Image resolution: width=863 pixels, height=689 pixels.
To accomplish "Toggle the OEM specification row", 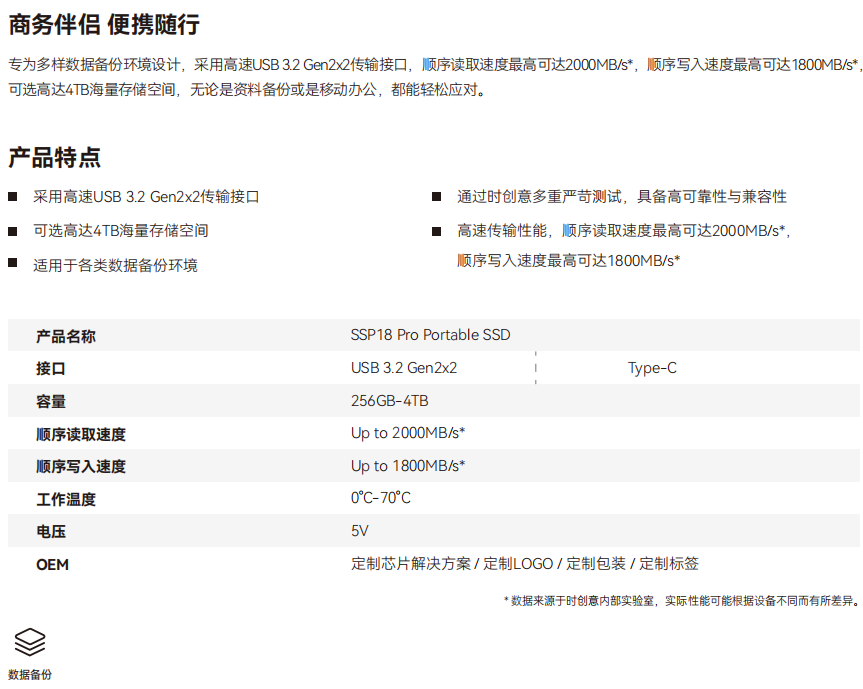I will (x=430, y=563).
